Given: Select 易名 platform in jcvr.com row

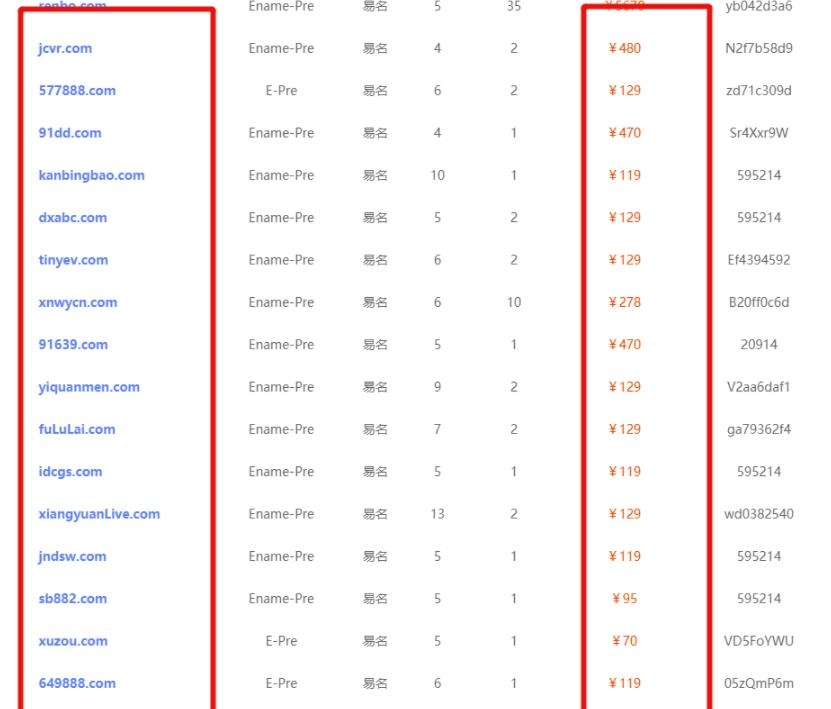Looking at the screenshot, I should (x=375, y=48).
